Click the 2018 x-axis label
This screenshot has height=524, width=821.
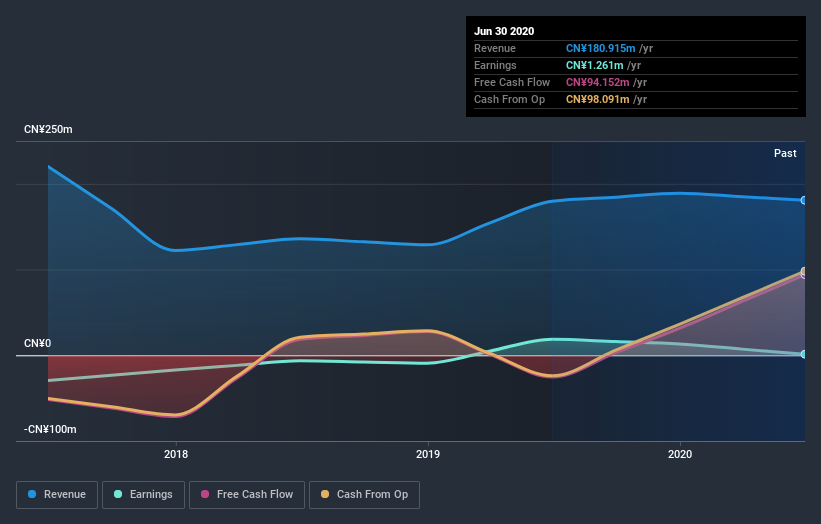click(176, 454)
